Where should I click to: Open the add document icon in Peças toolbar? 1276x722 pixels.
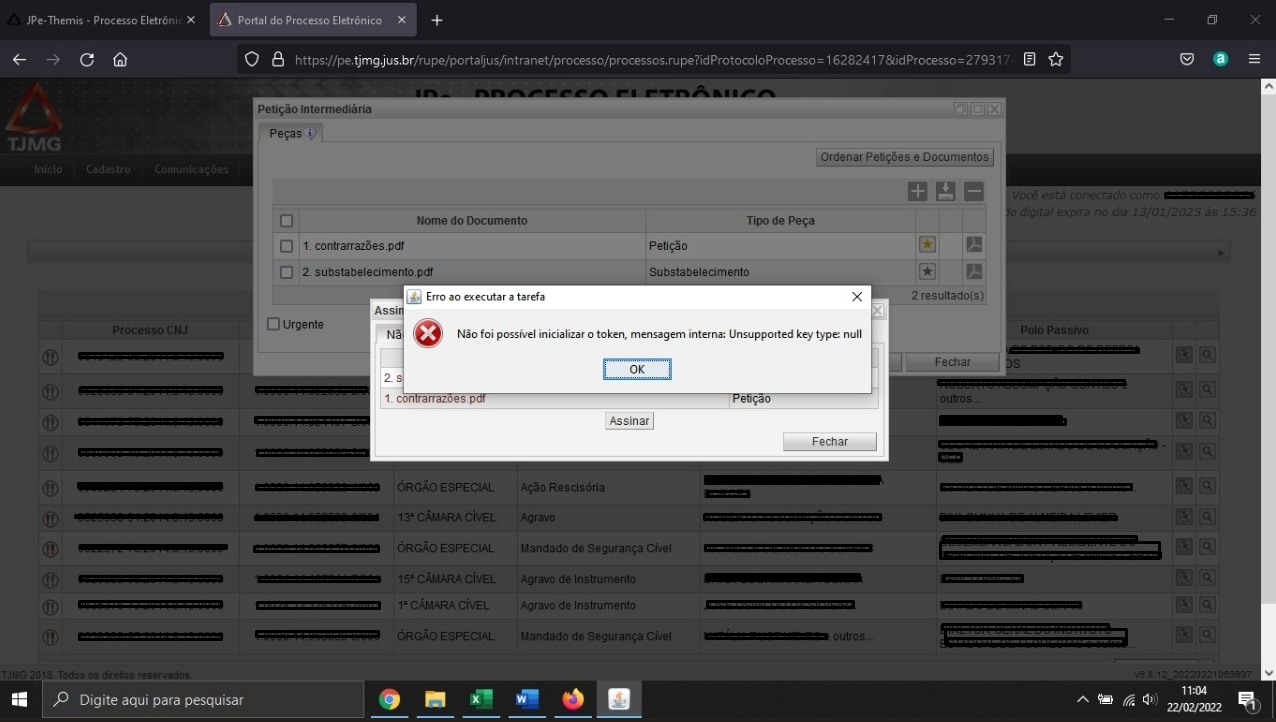(917, 190)
